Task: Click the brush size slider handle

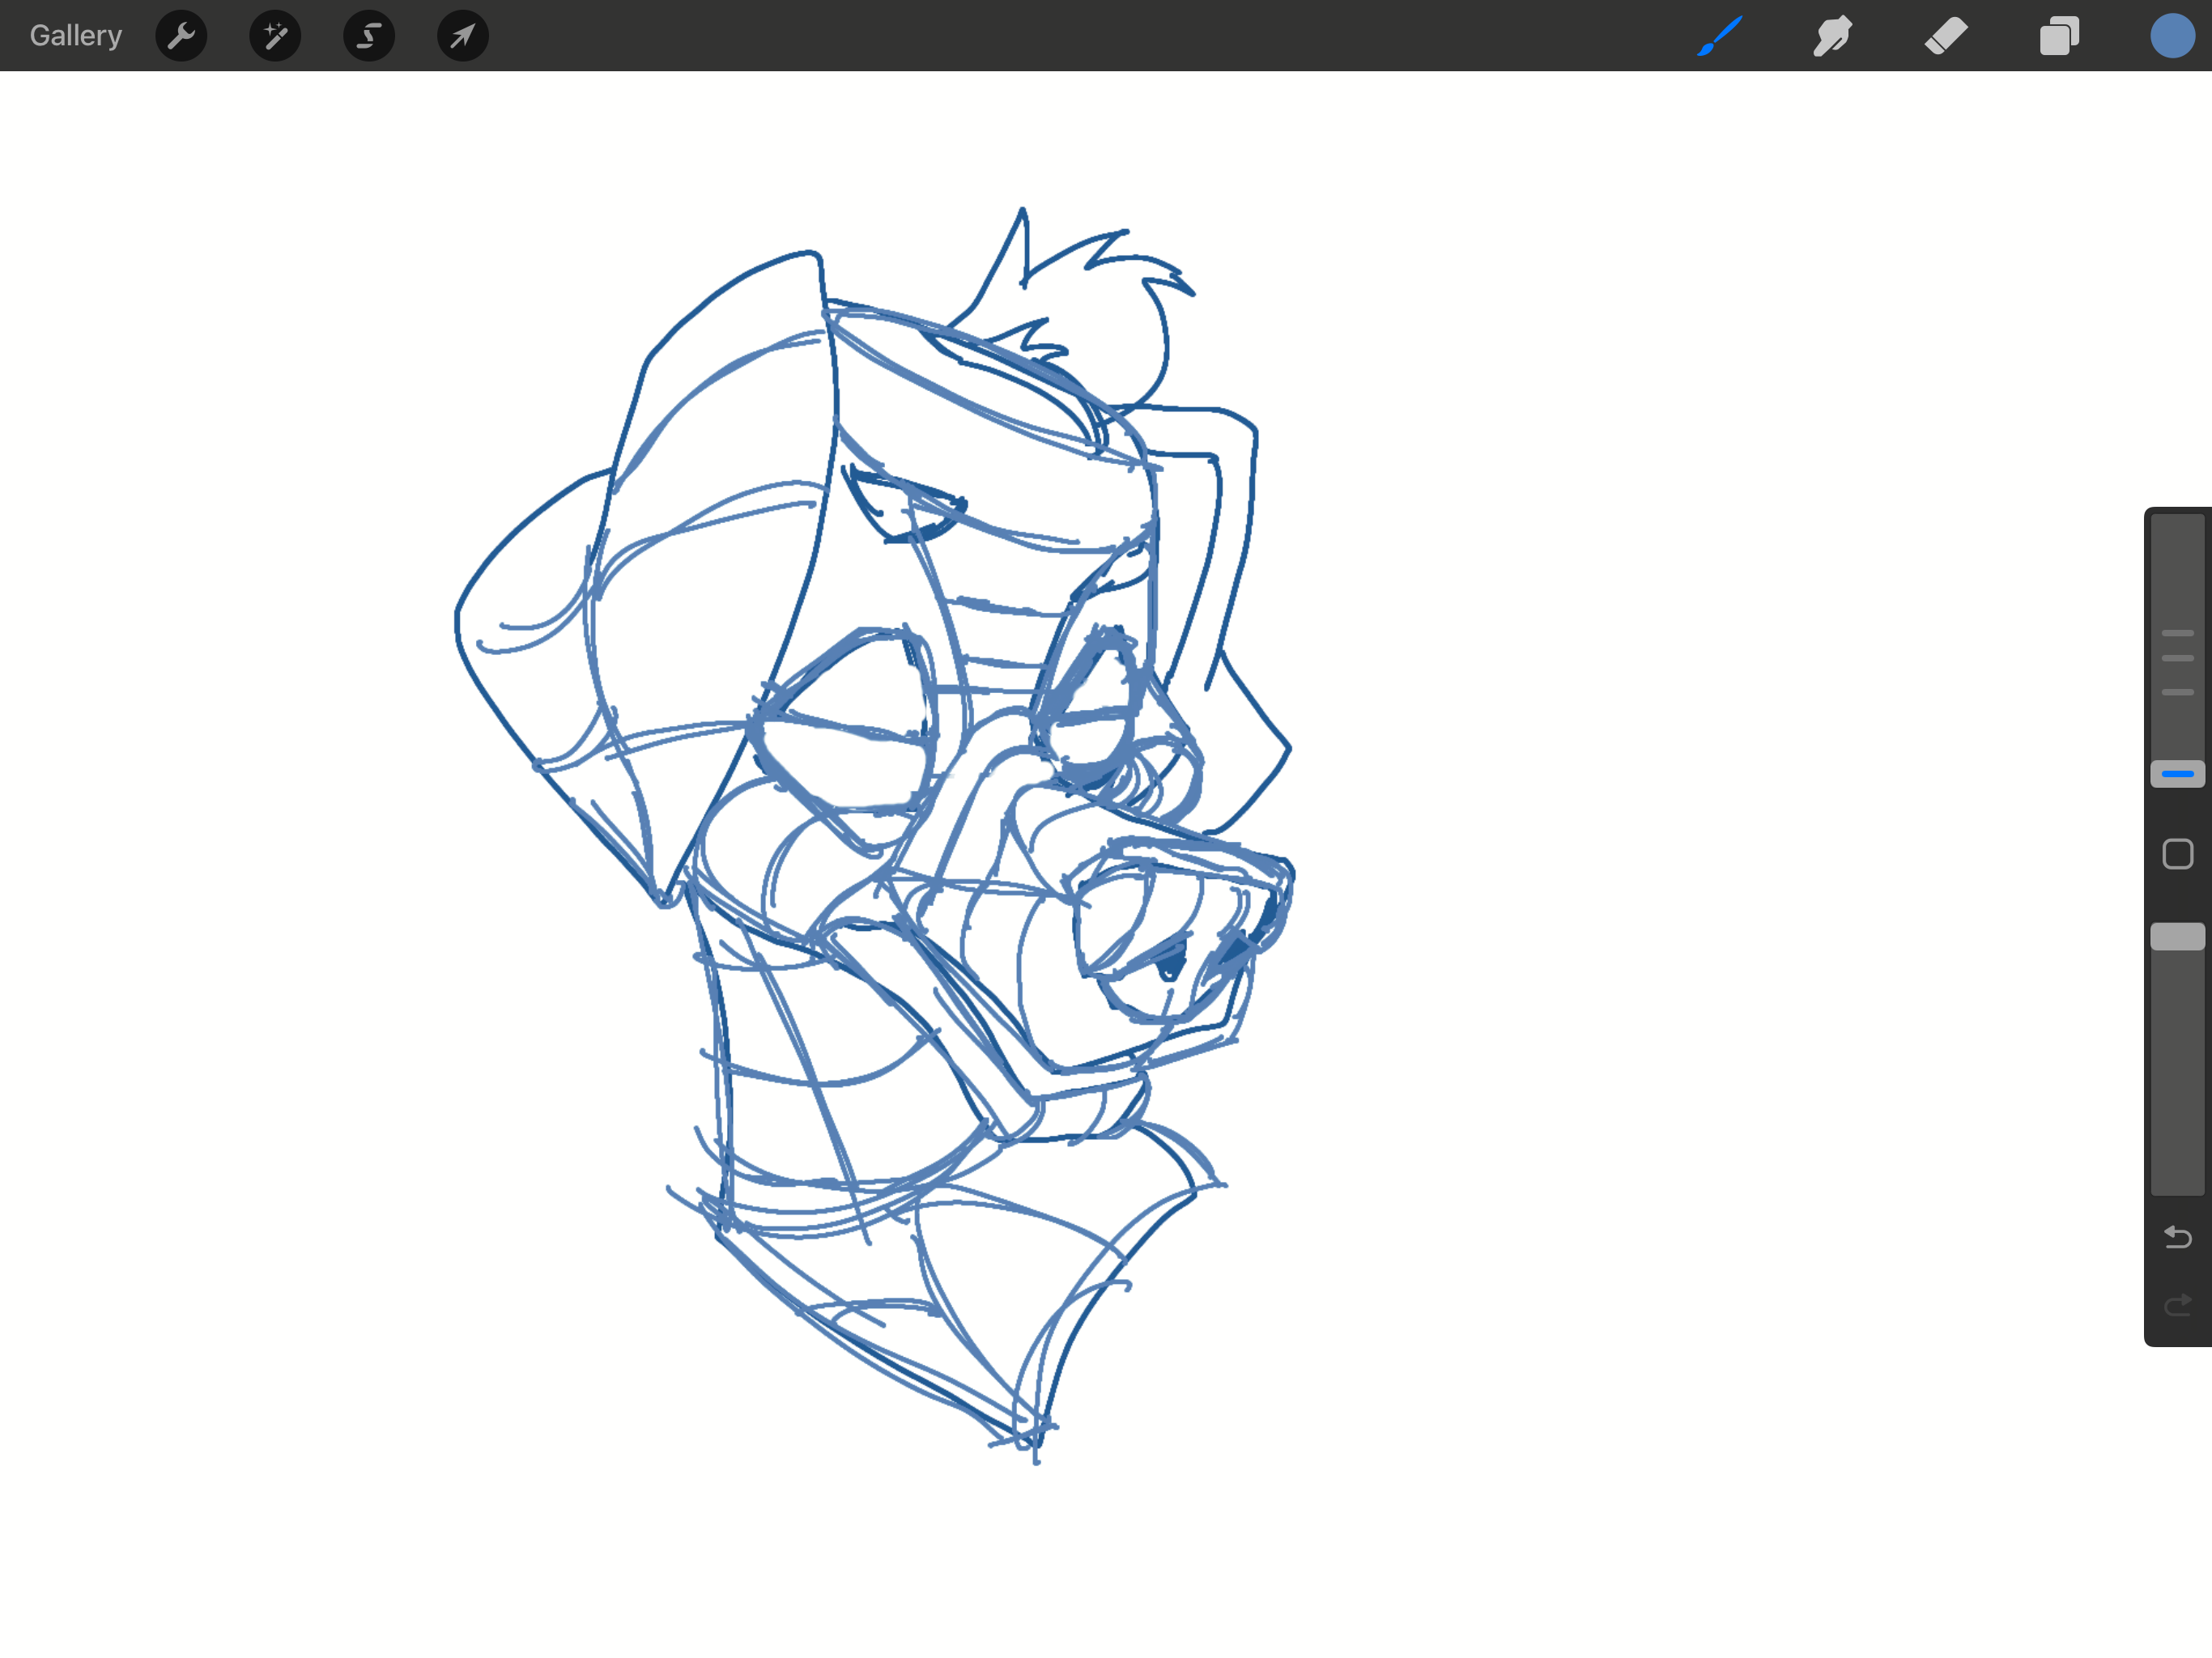Action: (2177, 774)
